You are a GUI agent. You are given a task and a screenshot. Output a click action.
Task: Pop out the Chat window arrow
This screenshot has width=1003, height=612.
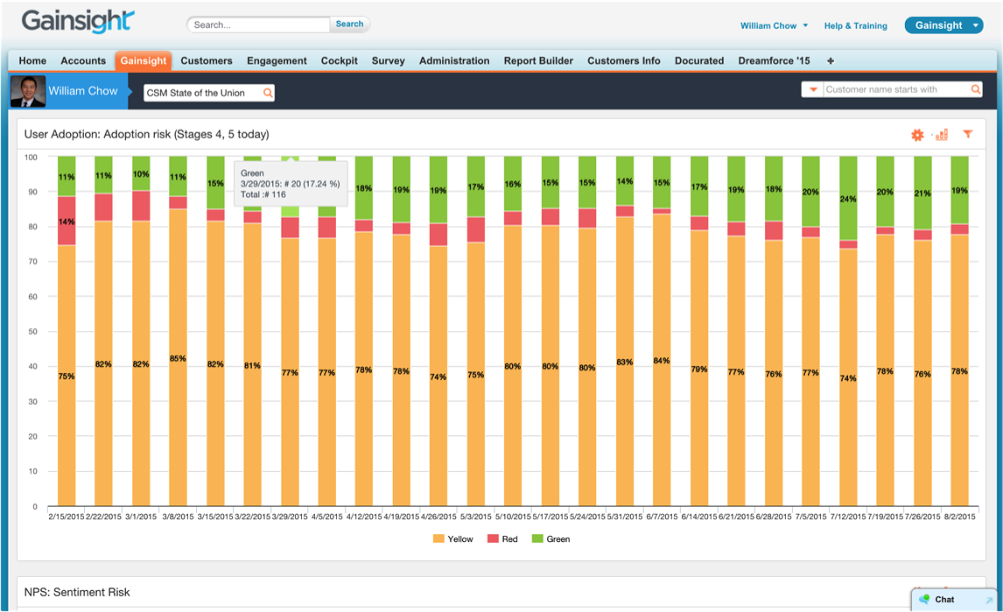point(989,600)
